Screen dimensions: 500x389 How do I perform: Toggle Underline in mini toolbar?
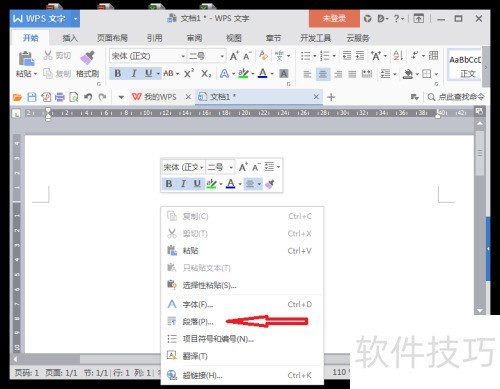(197, 184)
